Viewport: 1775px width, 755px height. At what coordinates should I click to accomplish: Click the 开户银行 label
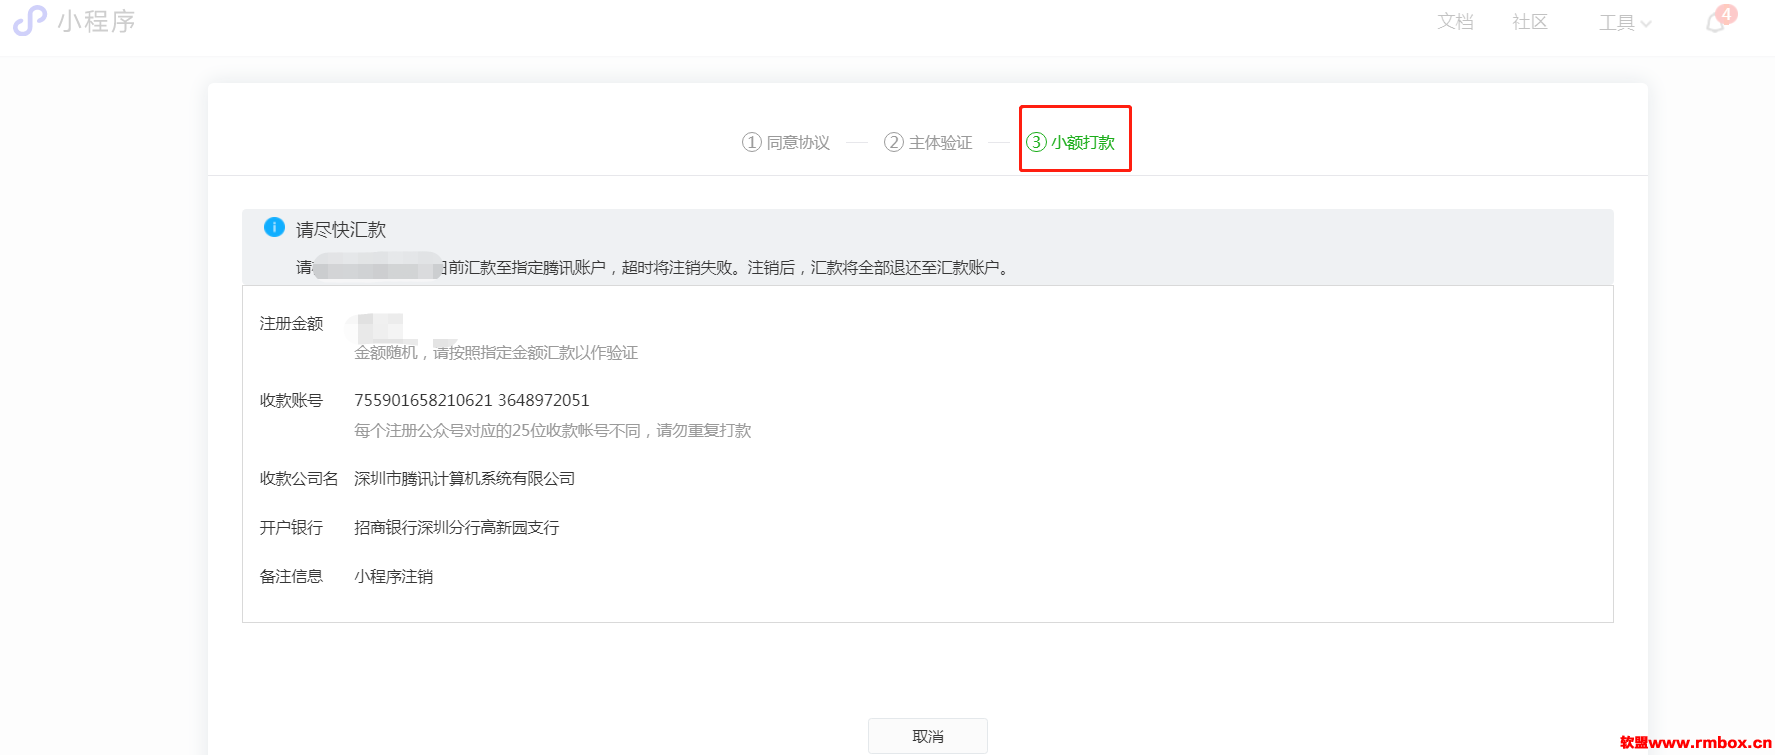click(x=291, y=527)
